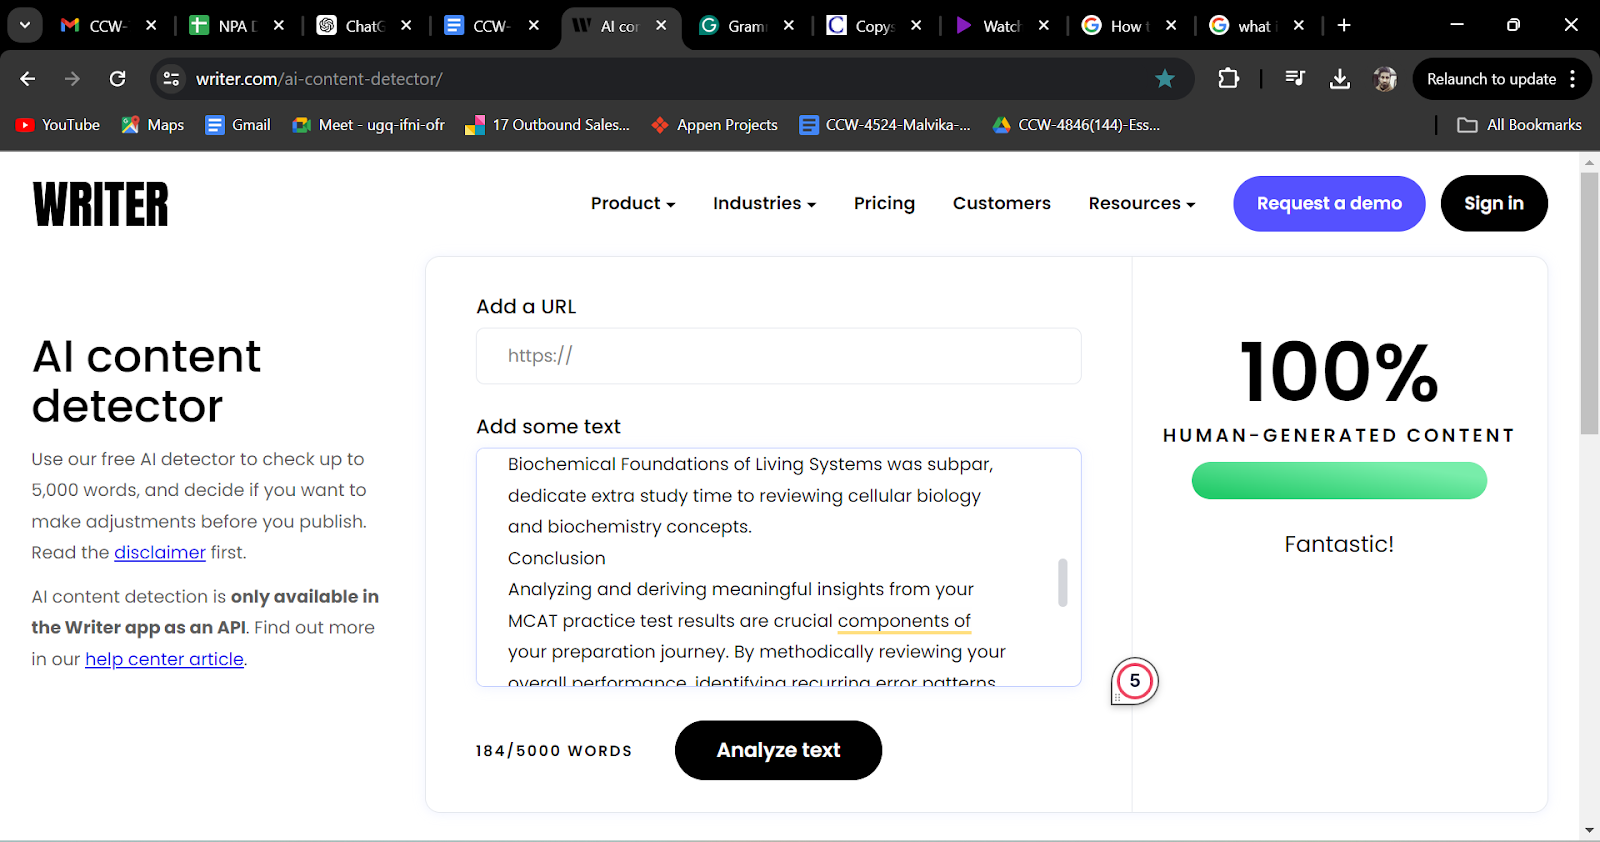Close the AI content detector tab

[x=661, y=26]
